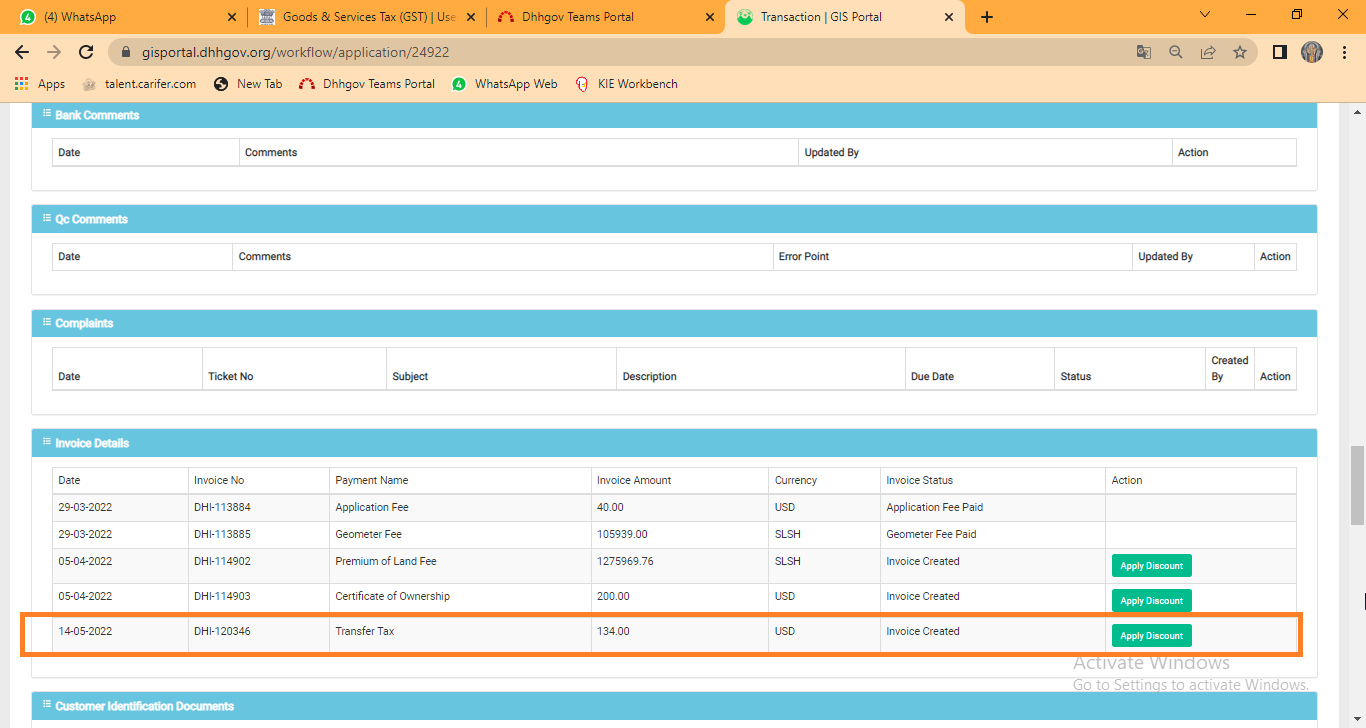Open a new browser tab with plus button

987,17
